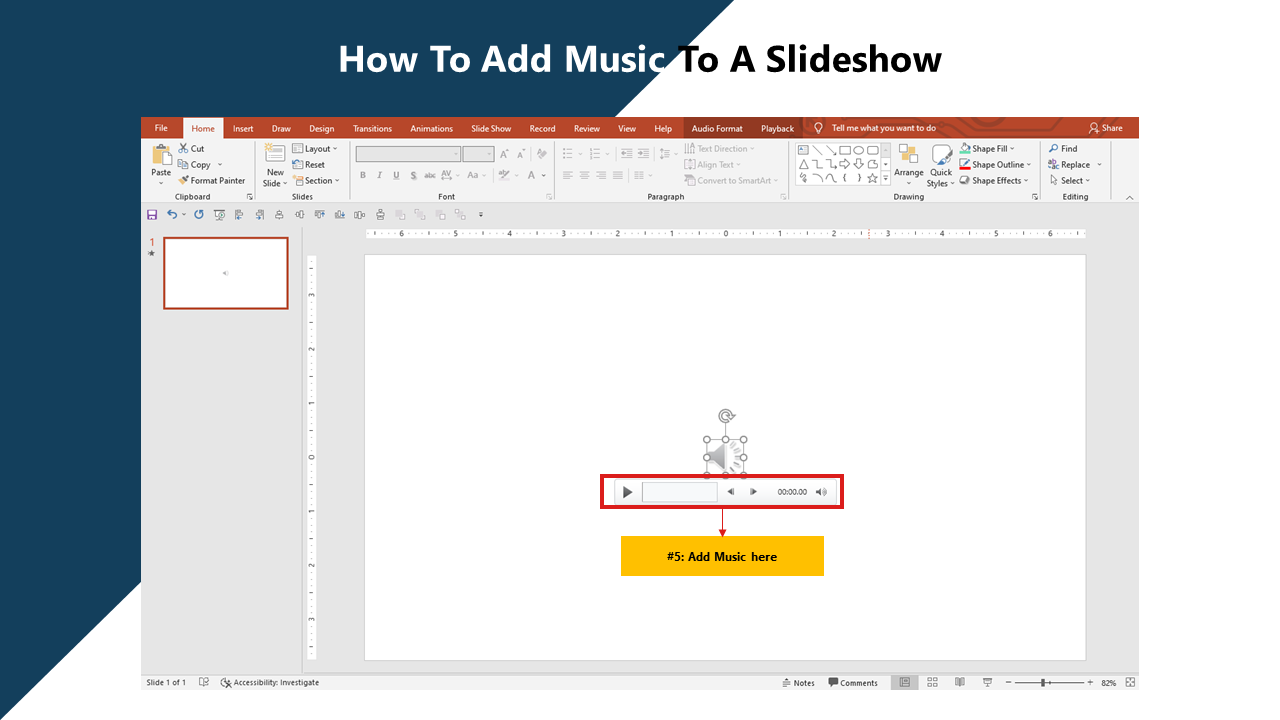Select the star shape in shapes gallery
Viewport: 1280px width, 720px height.
tap(872, 178)
